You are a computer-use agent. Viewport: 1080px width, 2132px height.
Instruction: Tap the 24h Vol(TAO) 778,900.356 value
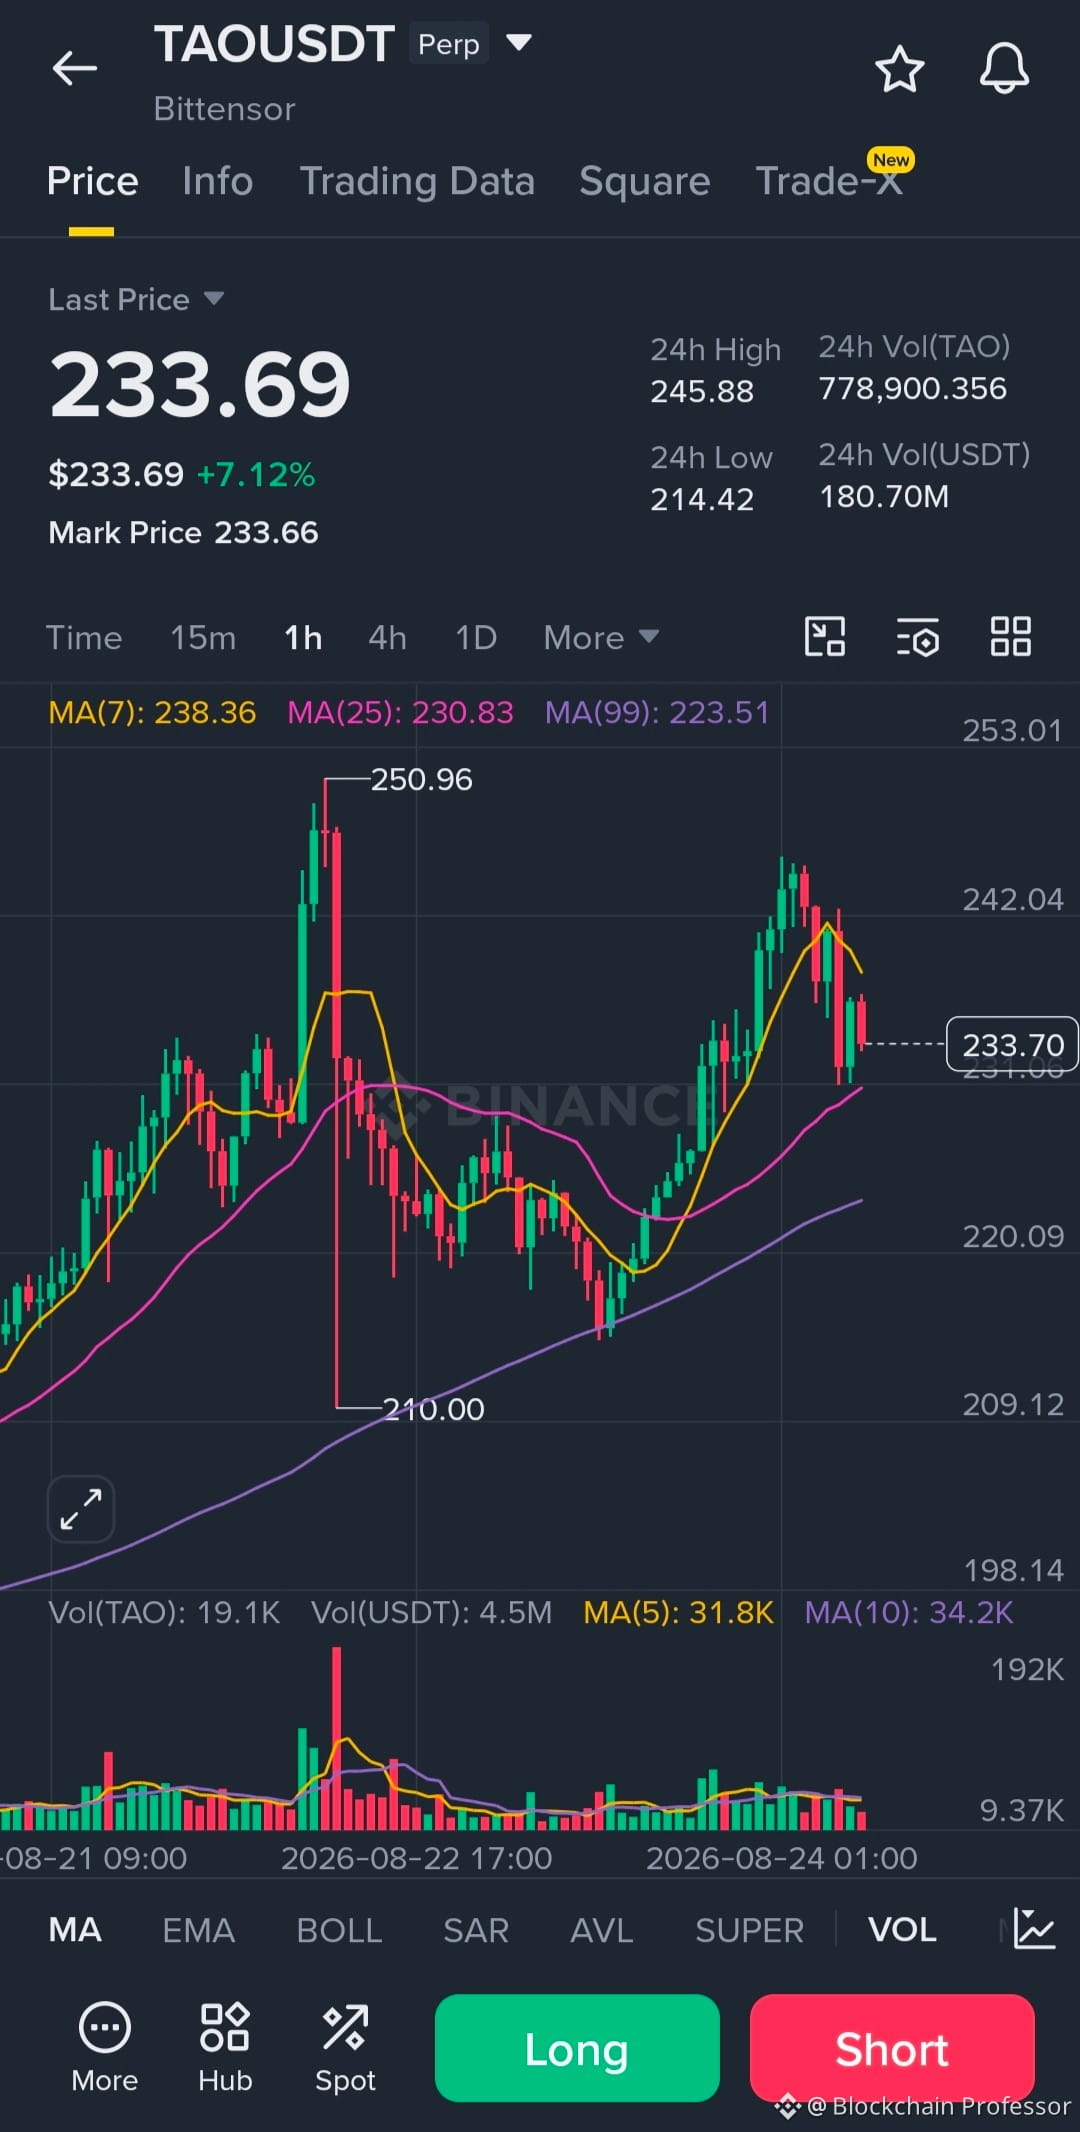point(913,388)
